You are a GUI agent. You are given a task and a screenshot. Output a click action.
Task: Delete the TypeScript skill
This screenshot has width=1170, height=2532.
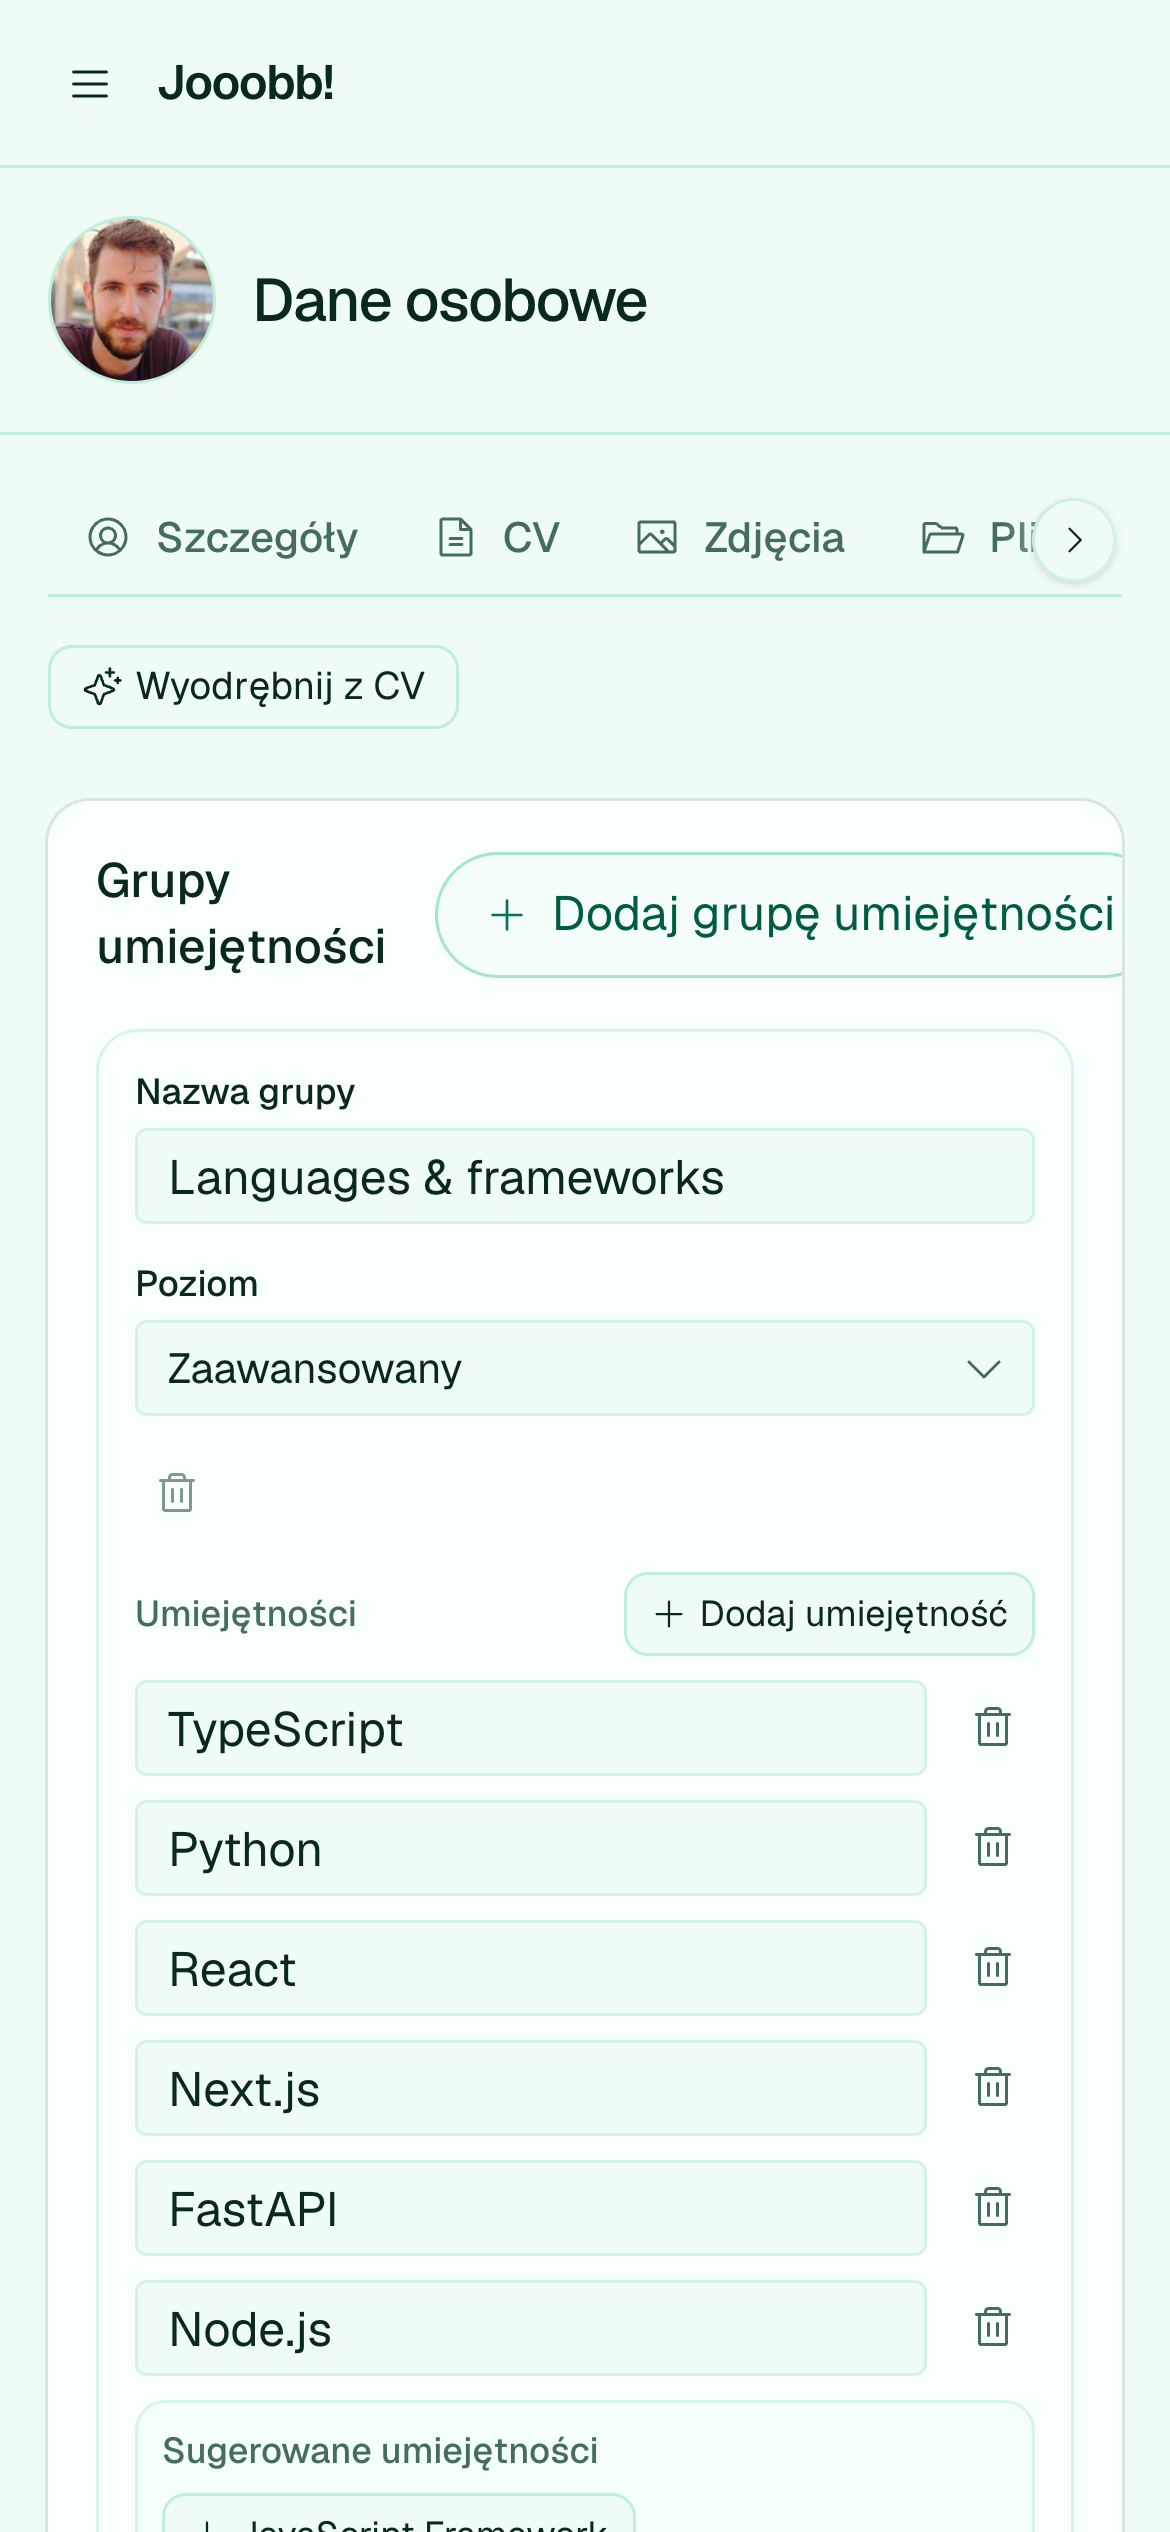[x=993, y=1727]
